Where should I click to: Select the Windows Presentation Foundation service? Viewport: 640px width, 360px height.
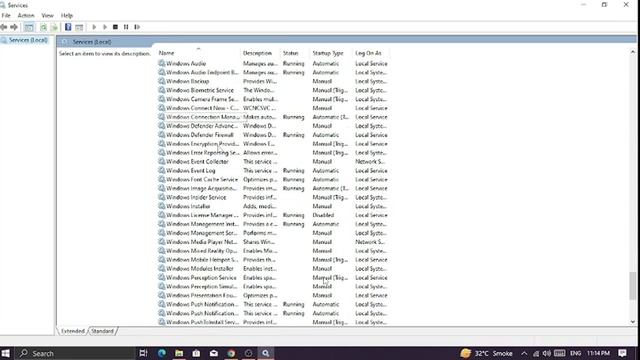[273, 296]
